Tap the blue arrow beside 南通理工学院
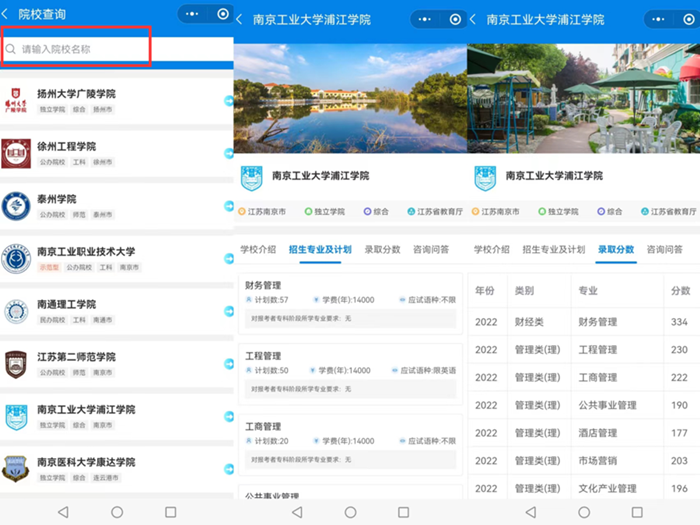 point(229,311)
